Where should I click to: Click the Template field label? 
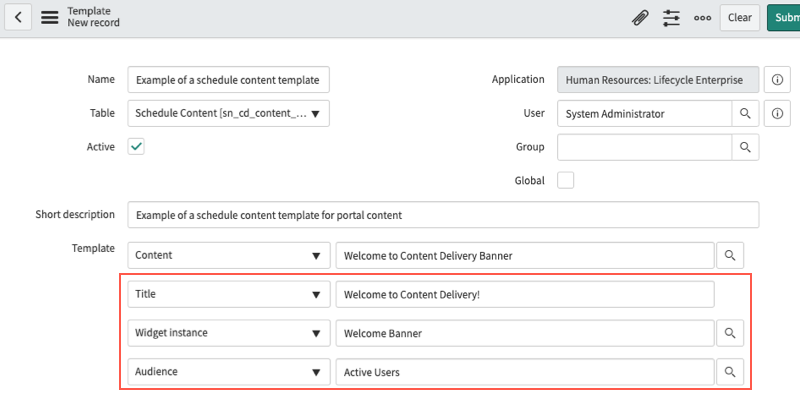point(93,248)
